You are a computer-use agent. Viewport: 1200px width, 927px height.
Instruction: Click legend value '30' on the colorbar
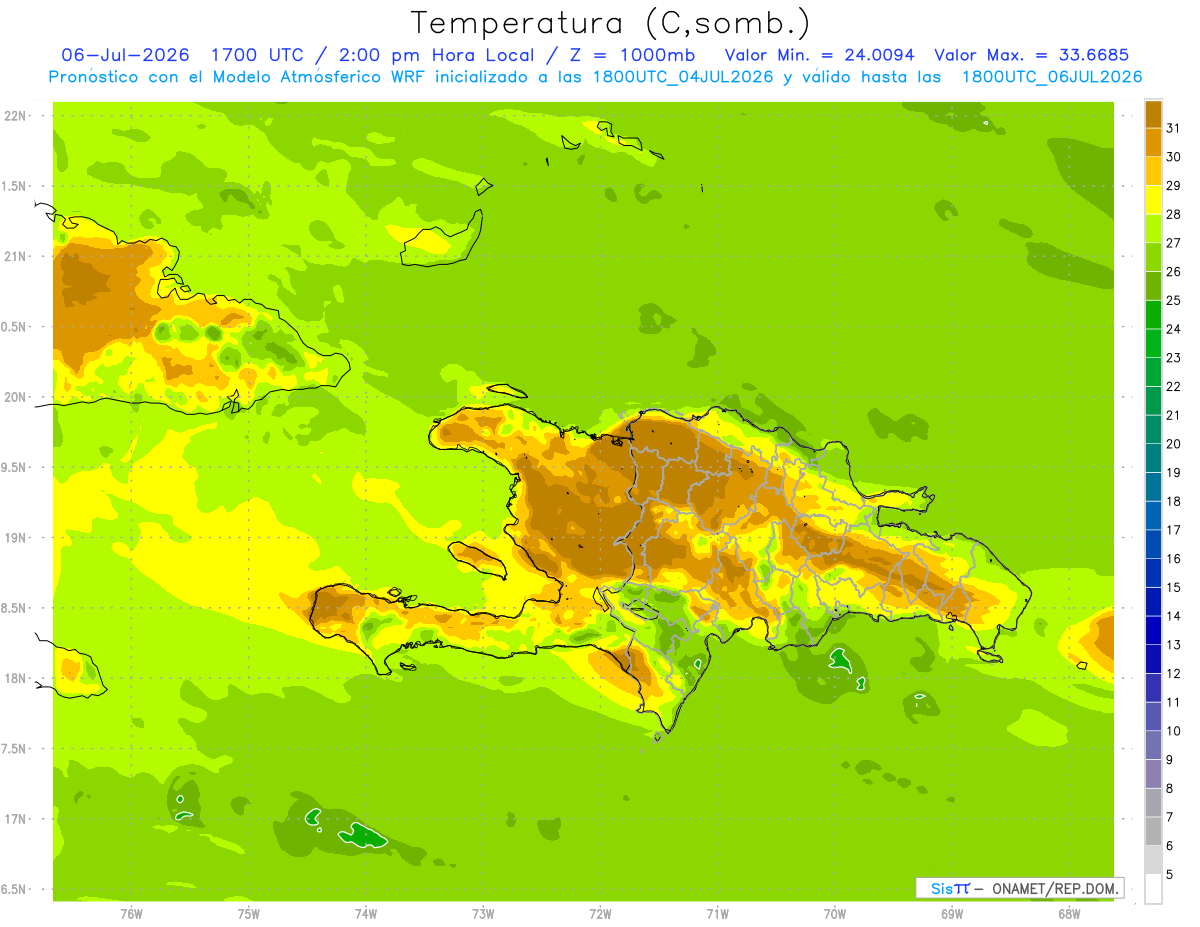click(x=1174, y=157)
